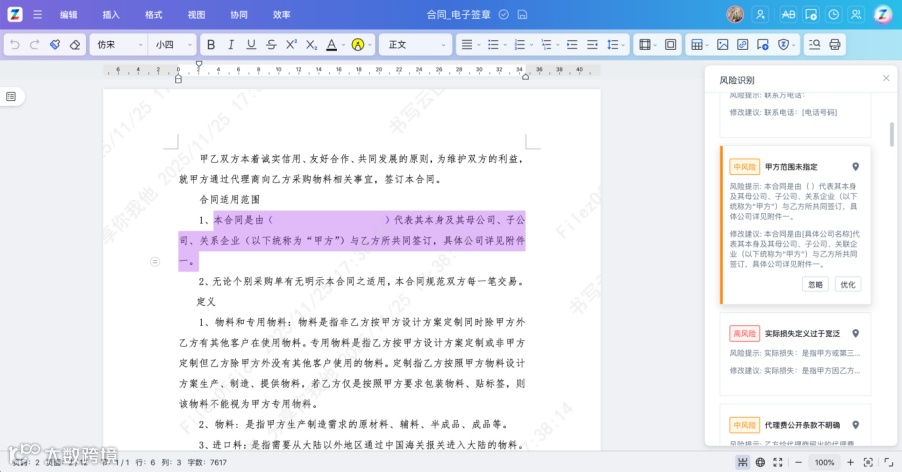
Task: Click the 100% zoom level box
Action: click(824, 462)
